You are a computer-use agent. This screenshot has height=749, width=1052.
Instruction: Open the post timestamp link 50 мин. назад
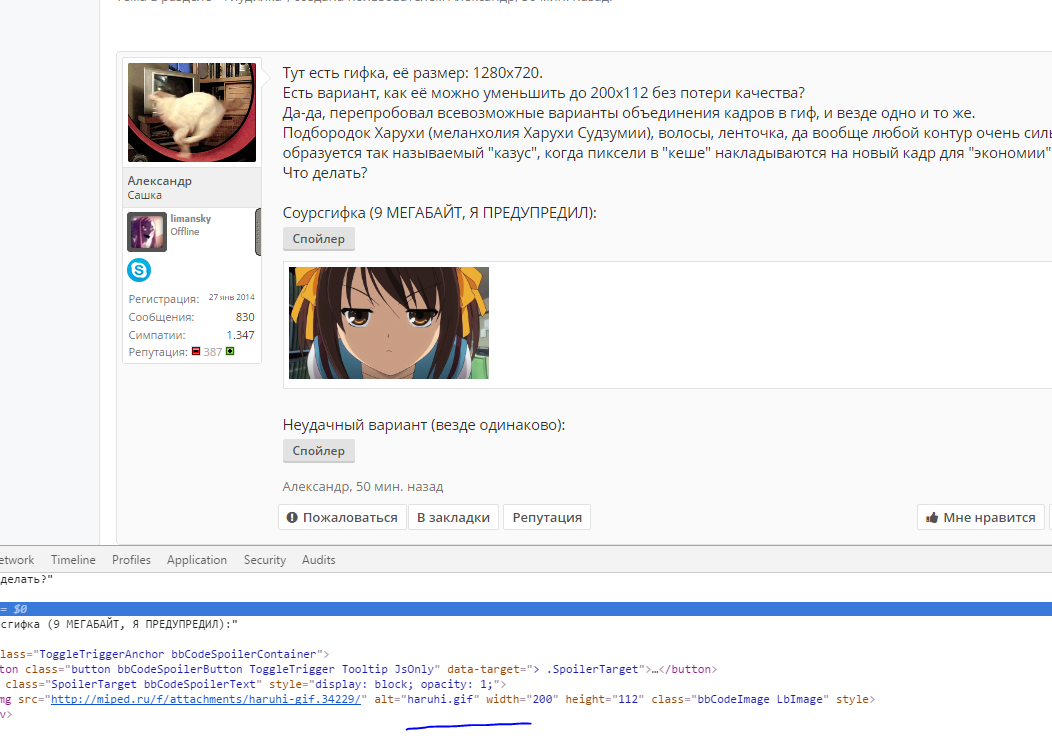point(400,487)
